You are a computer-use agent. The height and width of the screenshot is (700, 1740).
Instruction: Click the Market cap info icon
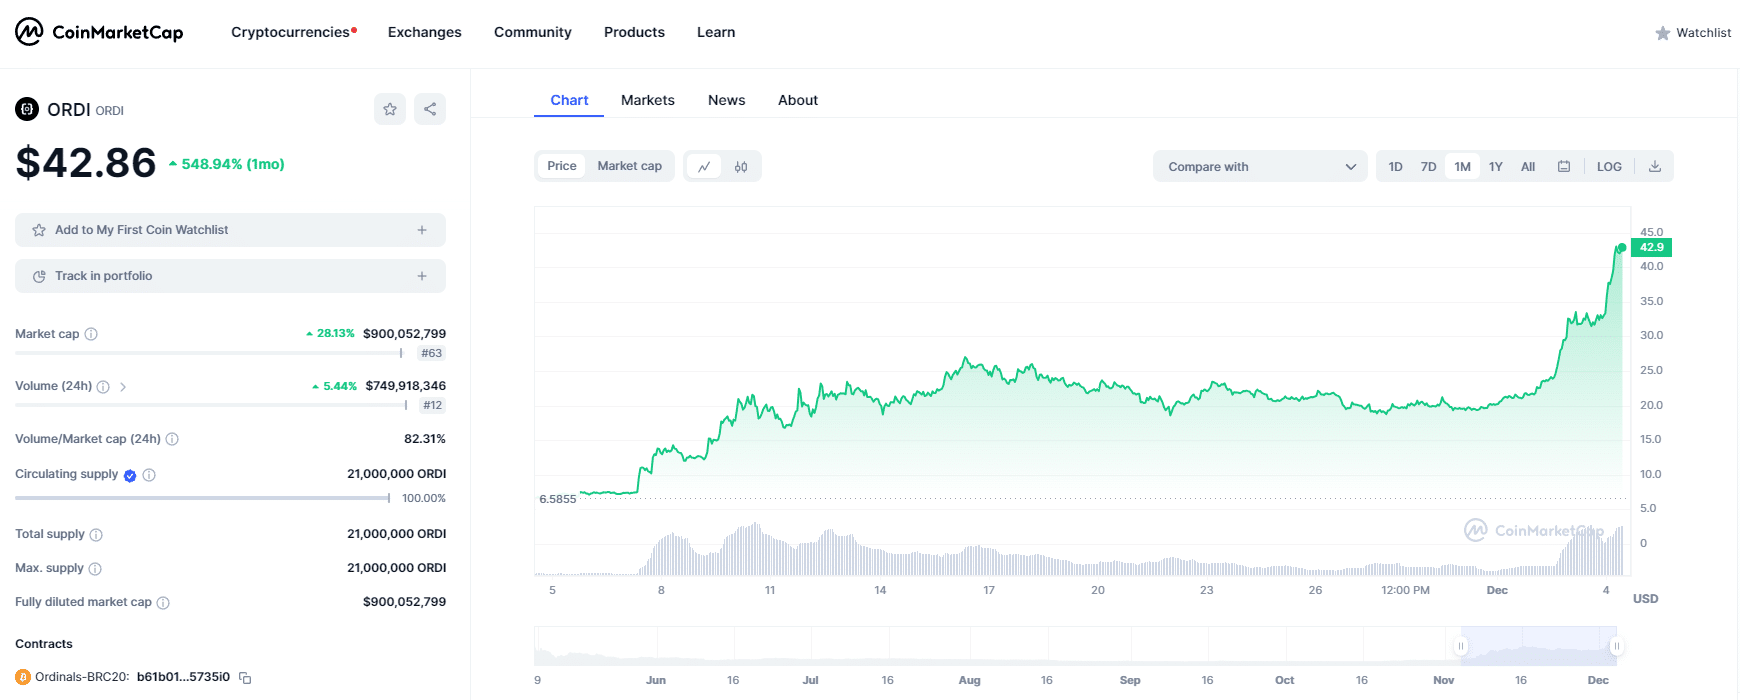(91, 334)
